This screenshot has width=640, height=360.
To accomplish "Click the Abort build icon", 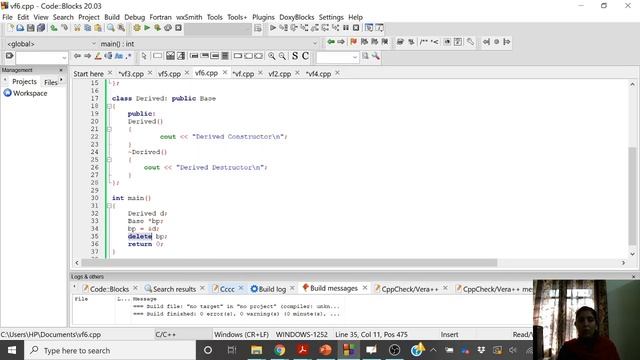I will point(178,28).
